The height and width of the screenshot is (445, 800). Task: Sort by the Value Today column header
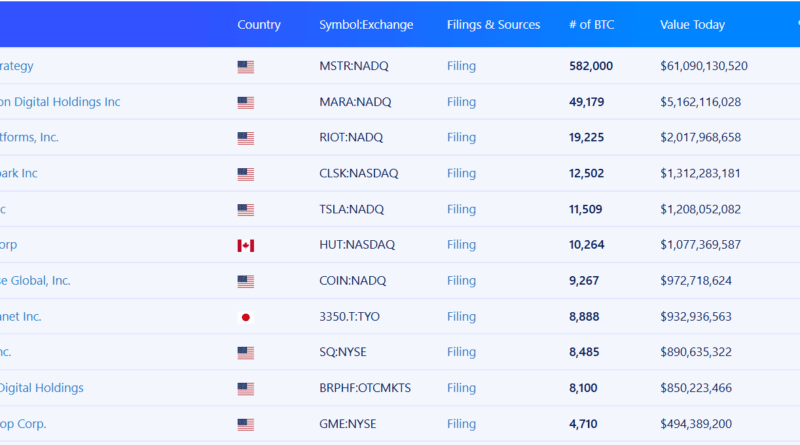pyautogui.click(x=692, y=24)
